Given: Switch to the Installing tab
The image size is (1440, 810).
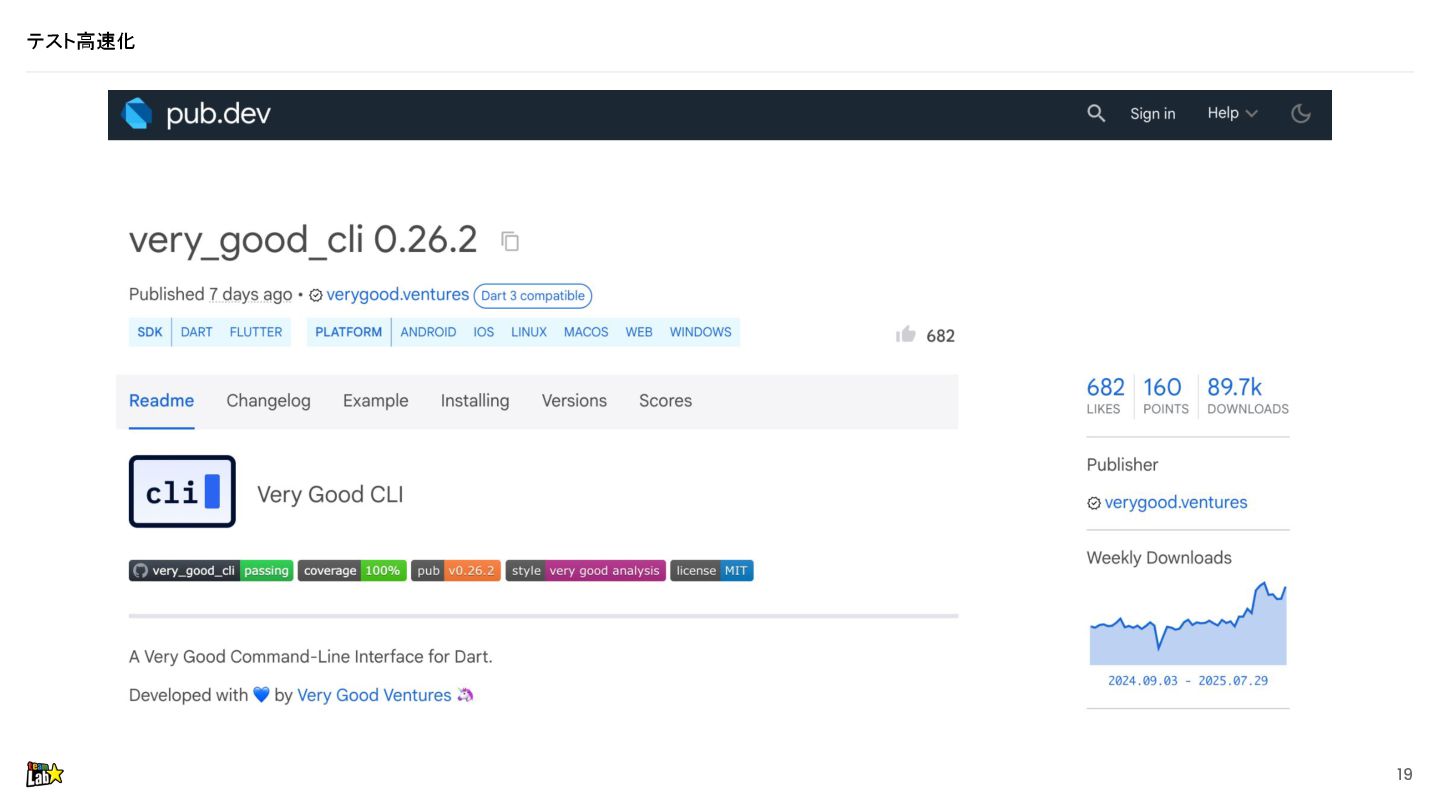Looking at the screenshot, I should [x=475, y=401].
